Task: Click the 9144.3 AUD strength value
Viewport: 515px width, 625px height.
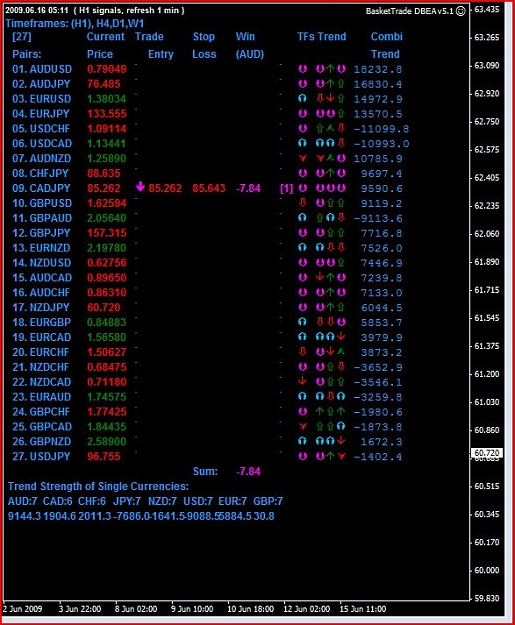Action: (24, 516)
